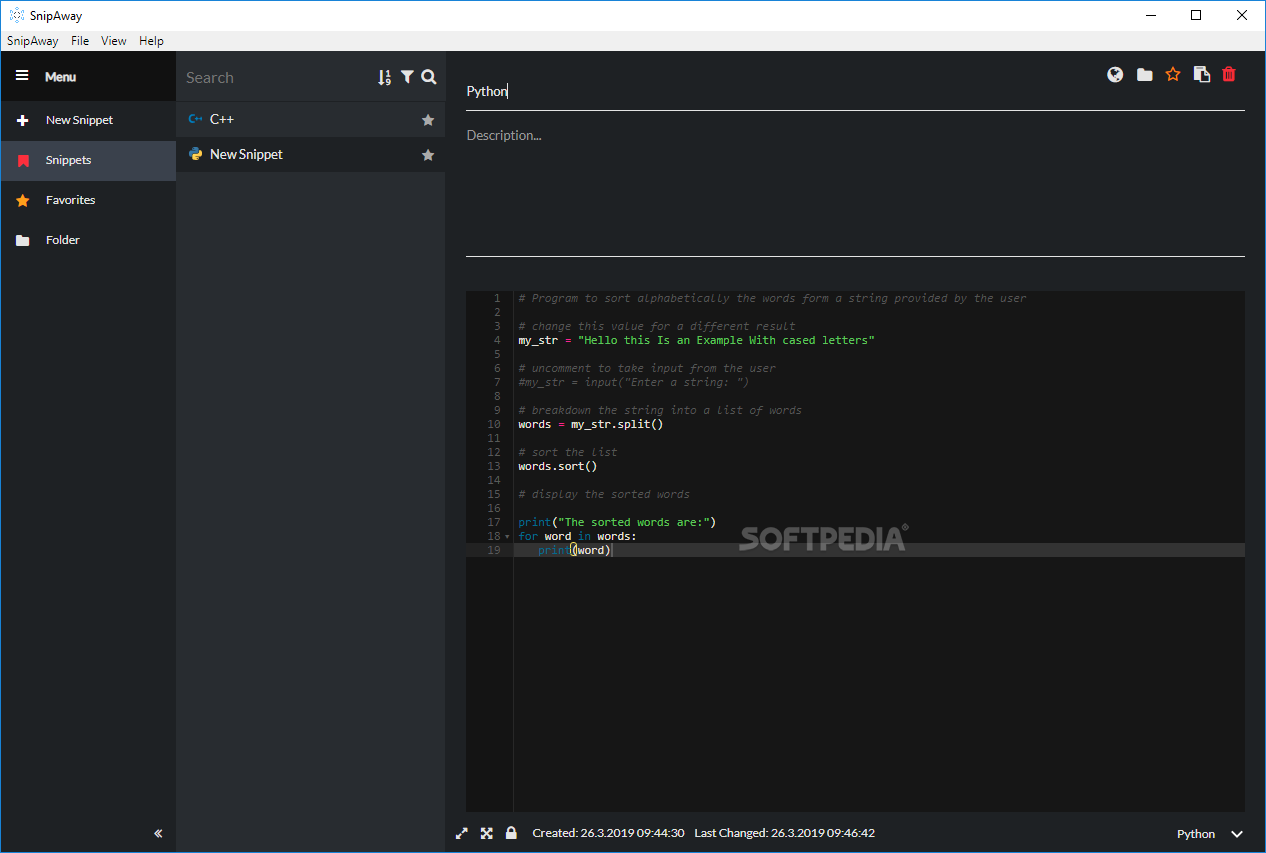Click the Created timestamp in status bar
The width and height of the screenshot is (1266, 853).
pos(608,833)
